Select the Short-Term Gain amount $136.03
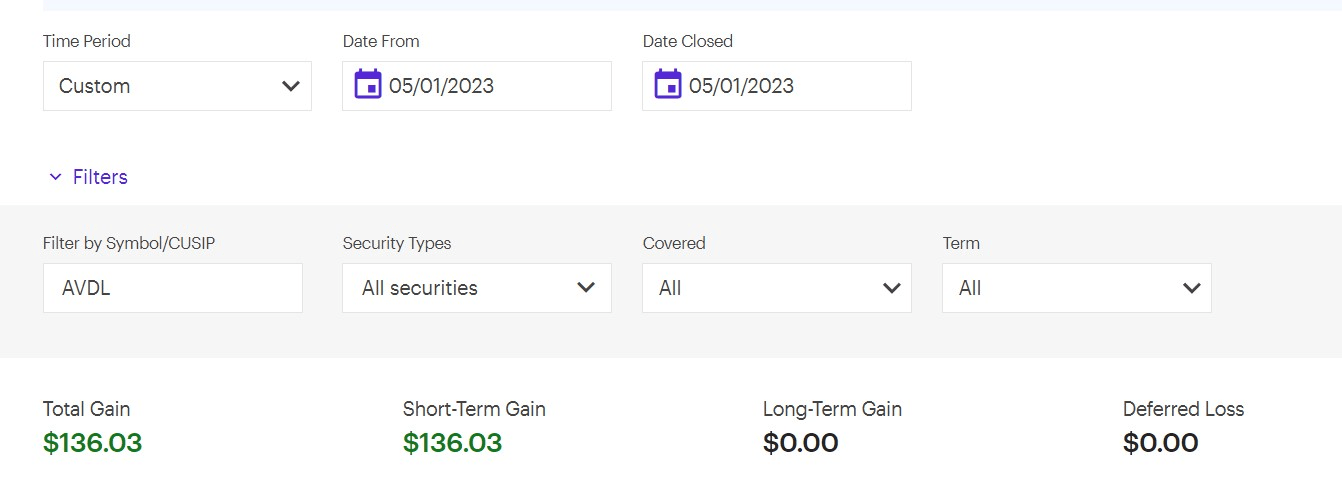The height and width of the screenshot is (496, 1342). [x=453, y=443]
